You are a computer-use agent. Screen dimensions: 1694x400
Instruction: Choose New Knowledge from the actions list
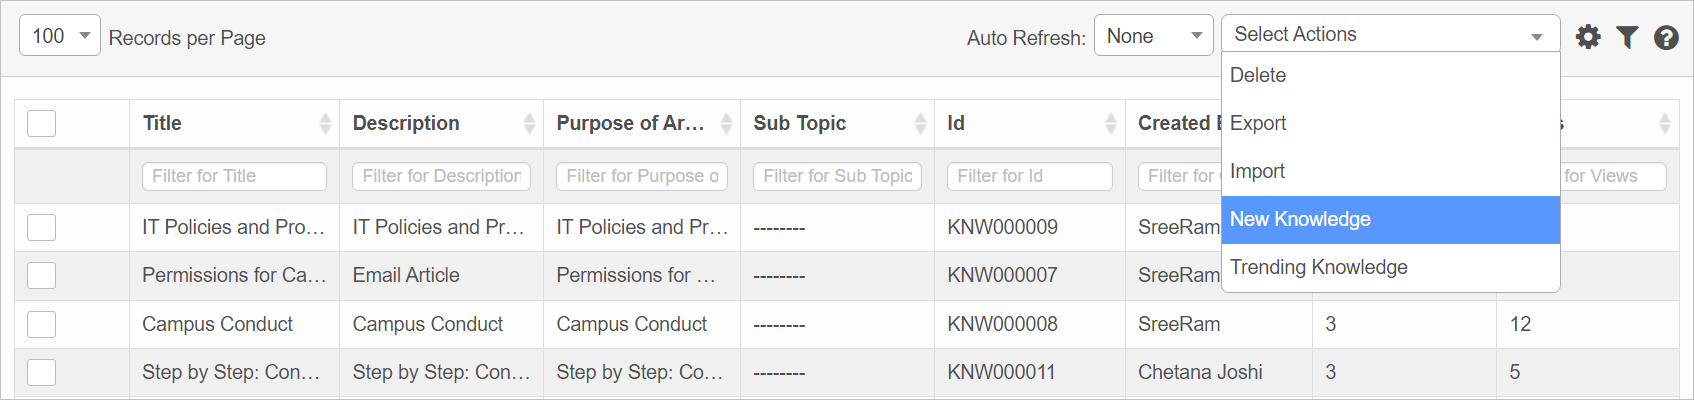pos(1300,219)
